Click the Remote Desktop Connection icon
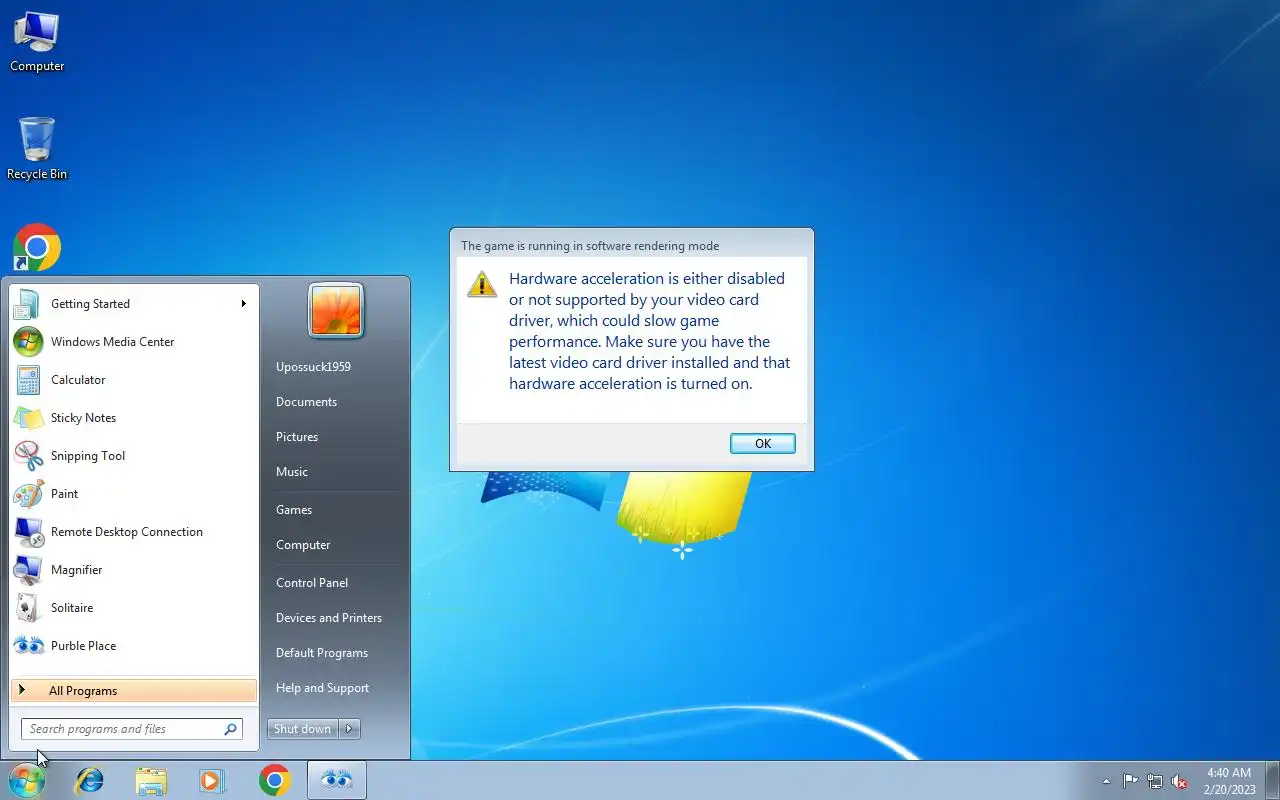Image resolution: width=1280 pixels, height=800 pixels. pos(28,532)
